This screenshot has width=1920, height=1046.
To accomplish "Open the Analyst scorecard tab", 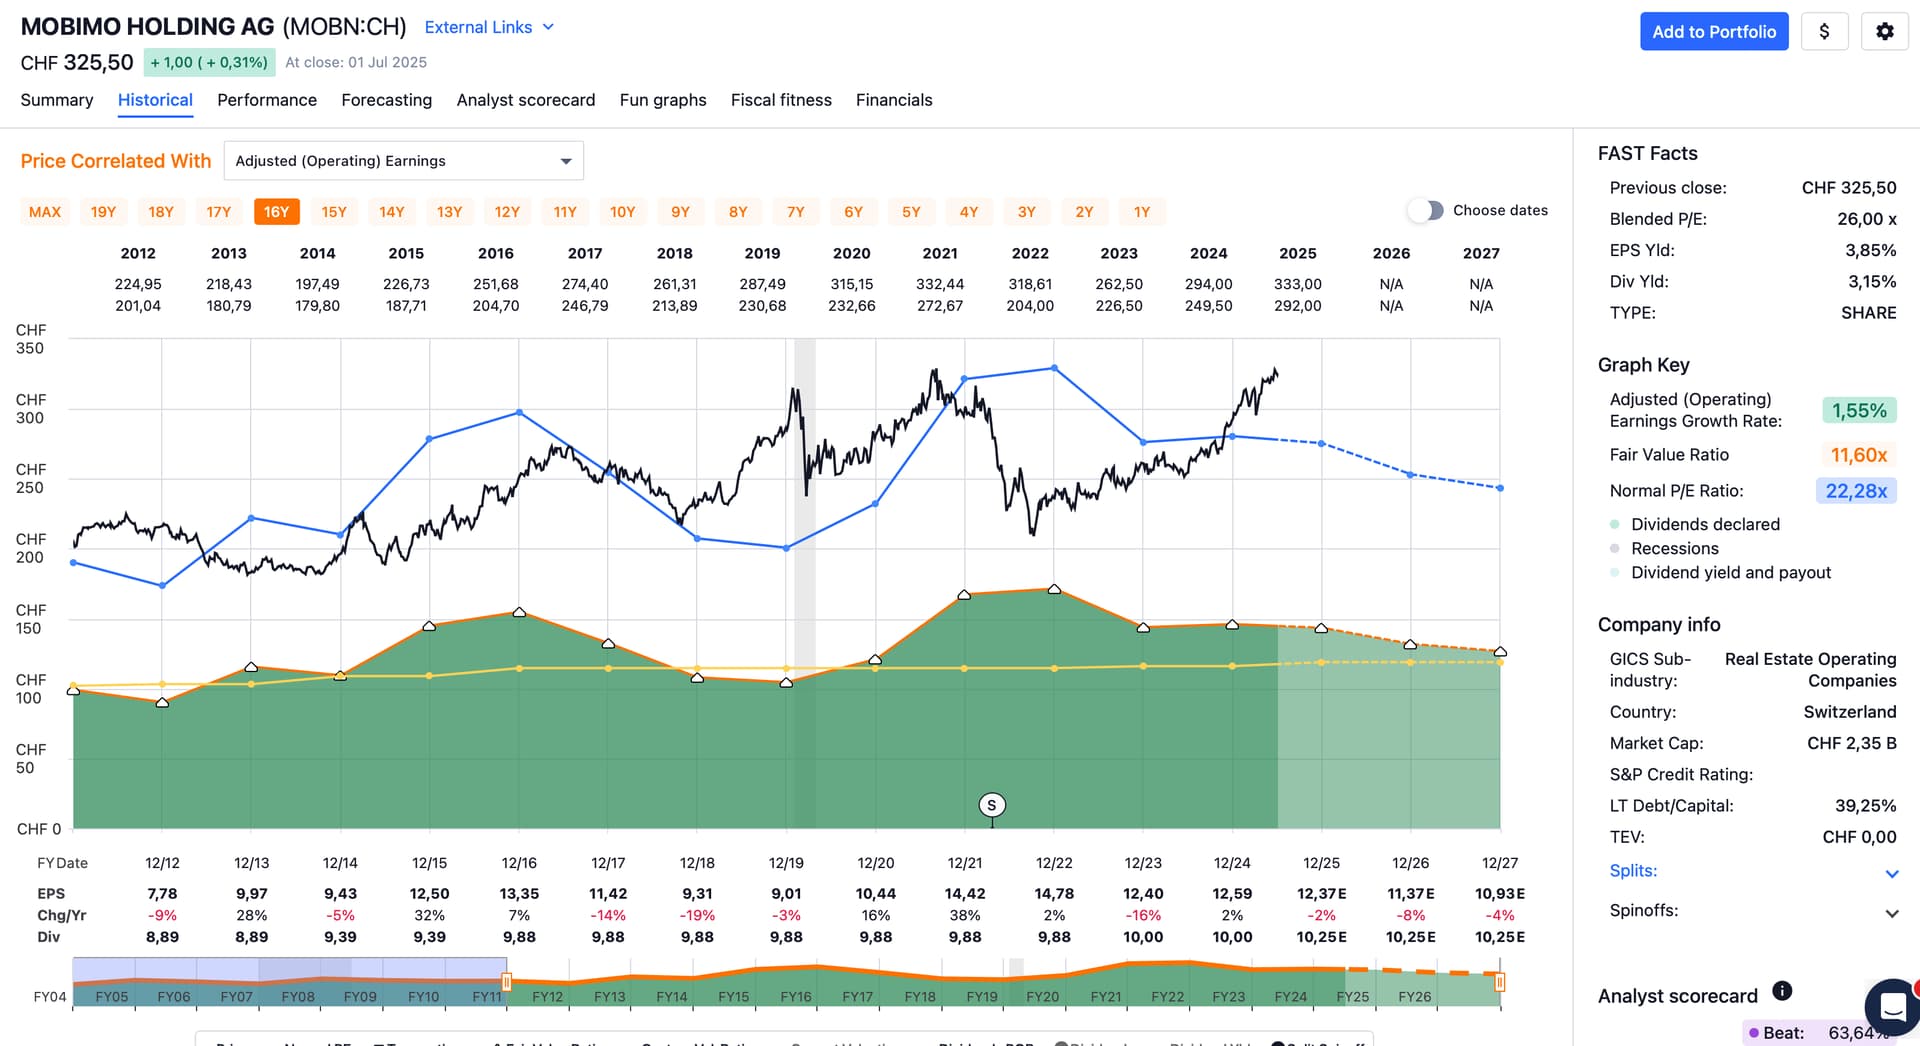I will (526, 100).
